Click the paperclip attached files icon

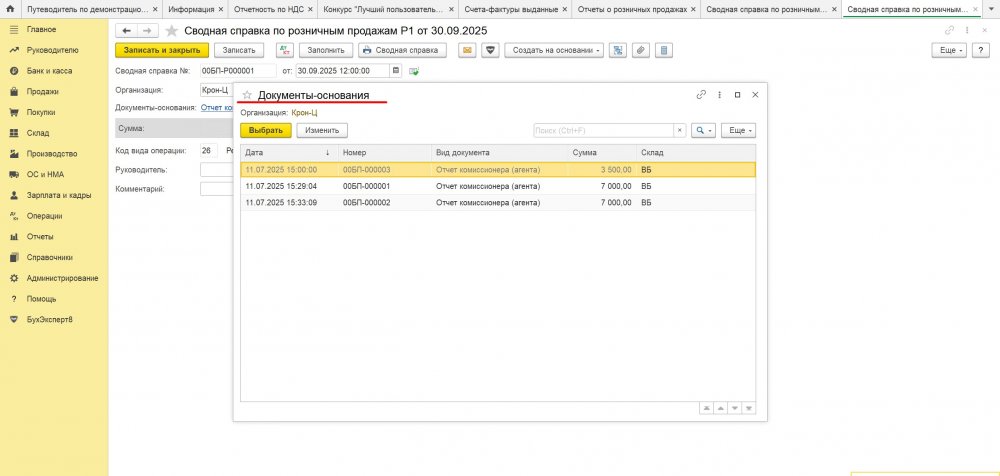pos(641,50)
